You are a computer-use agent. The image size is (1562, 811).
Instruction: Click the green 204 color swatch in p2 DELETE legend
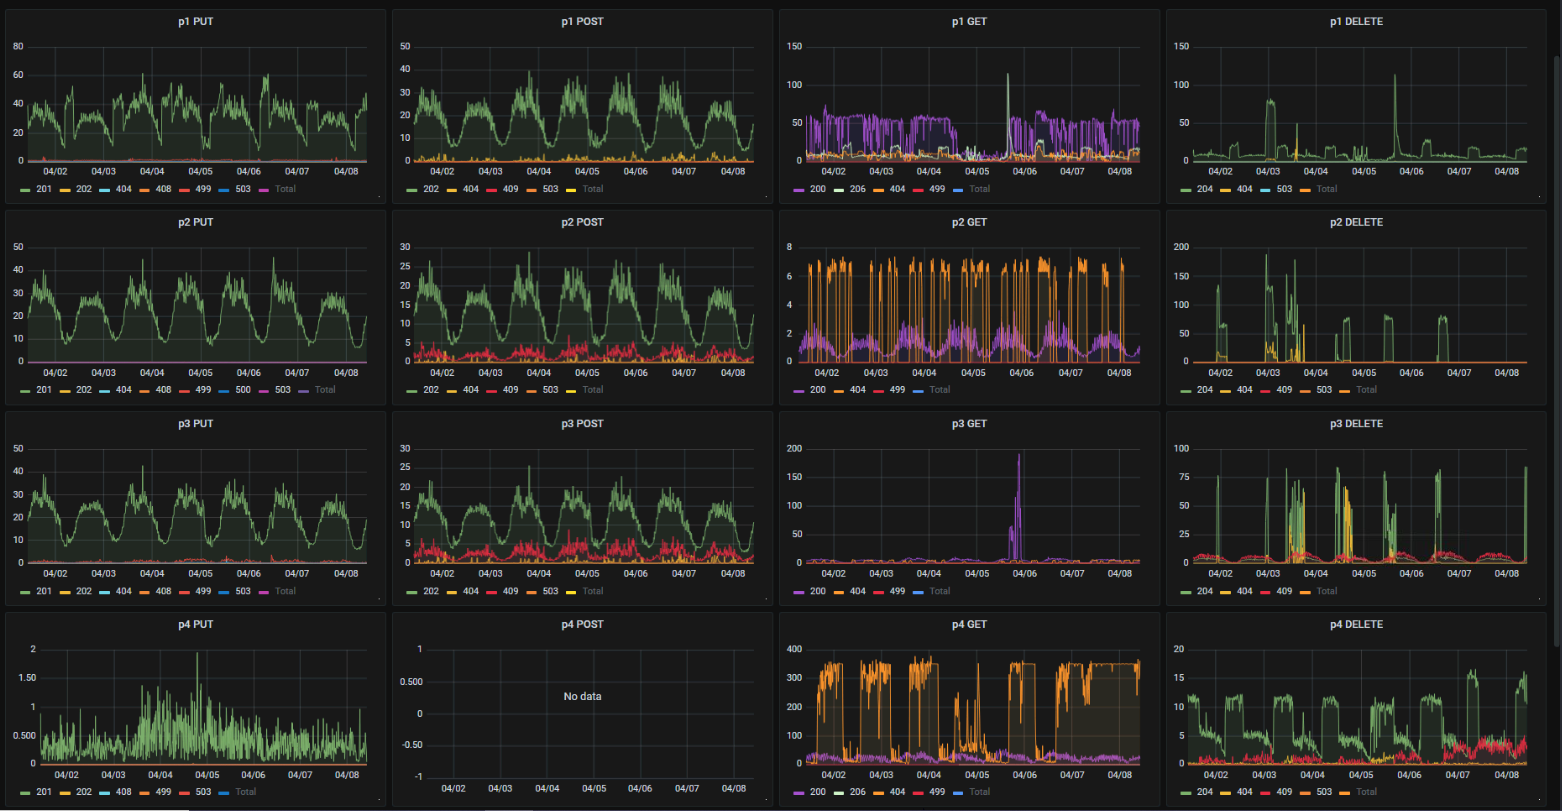1186,390
